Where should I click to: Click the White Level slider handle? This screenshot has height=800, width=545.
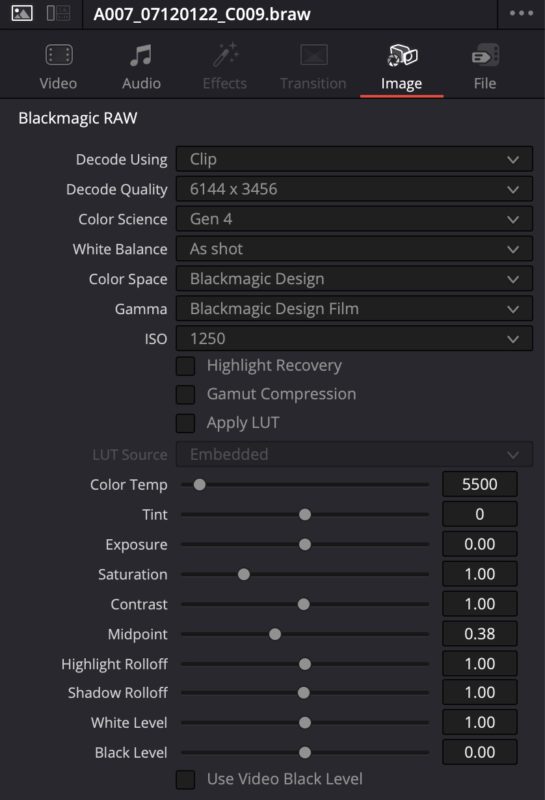click(x=305, y=722)
